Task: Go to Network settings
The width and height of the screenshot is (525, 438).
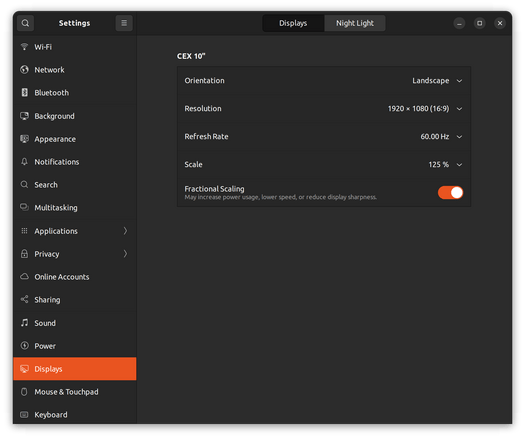Action: [75, 69]
